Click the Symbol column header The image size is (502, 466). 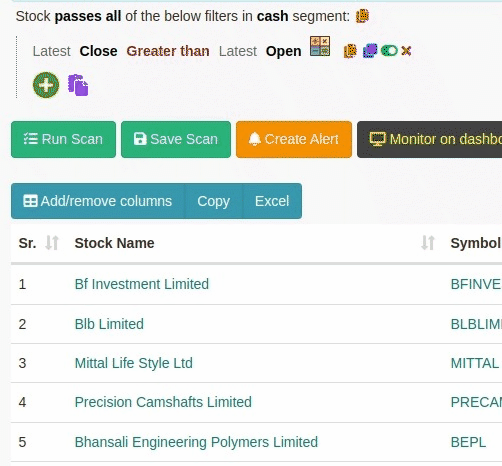click(x=476, y=243)
